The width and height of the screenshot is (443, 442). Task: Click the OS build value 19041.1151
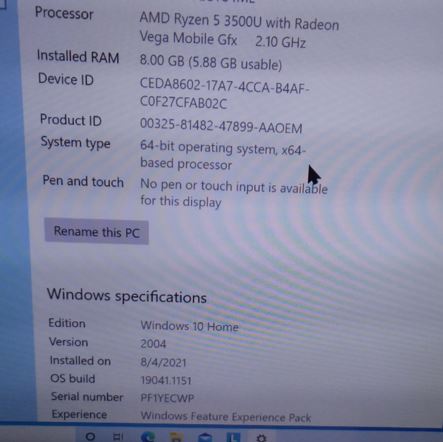[166, 380]
